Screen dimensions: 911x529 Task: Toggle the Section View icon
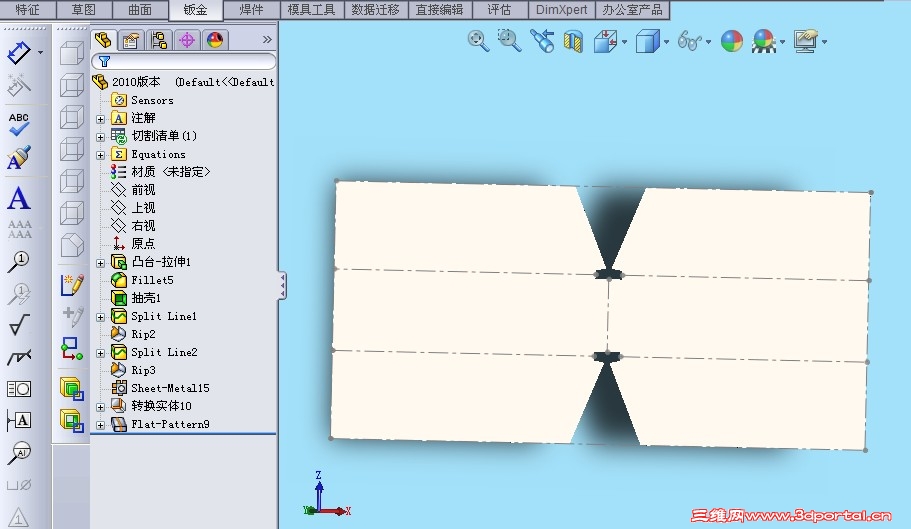[573, 41]
